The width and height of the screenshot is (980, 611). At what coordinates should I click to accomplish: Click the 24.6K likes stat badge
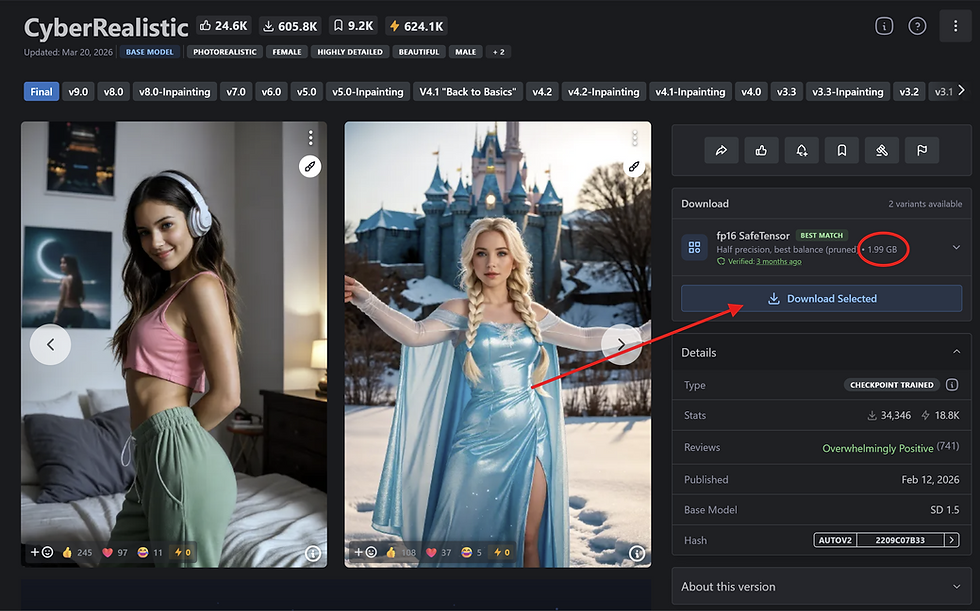click(223, 26)
